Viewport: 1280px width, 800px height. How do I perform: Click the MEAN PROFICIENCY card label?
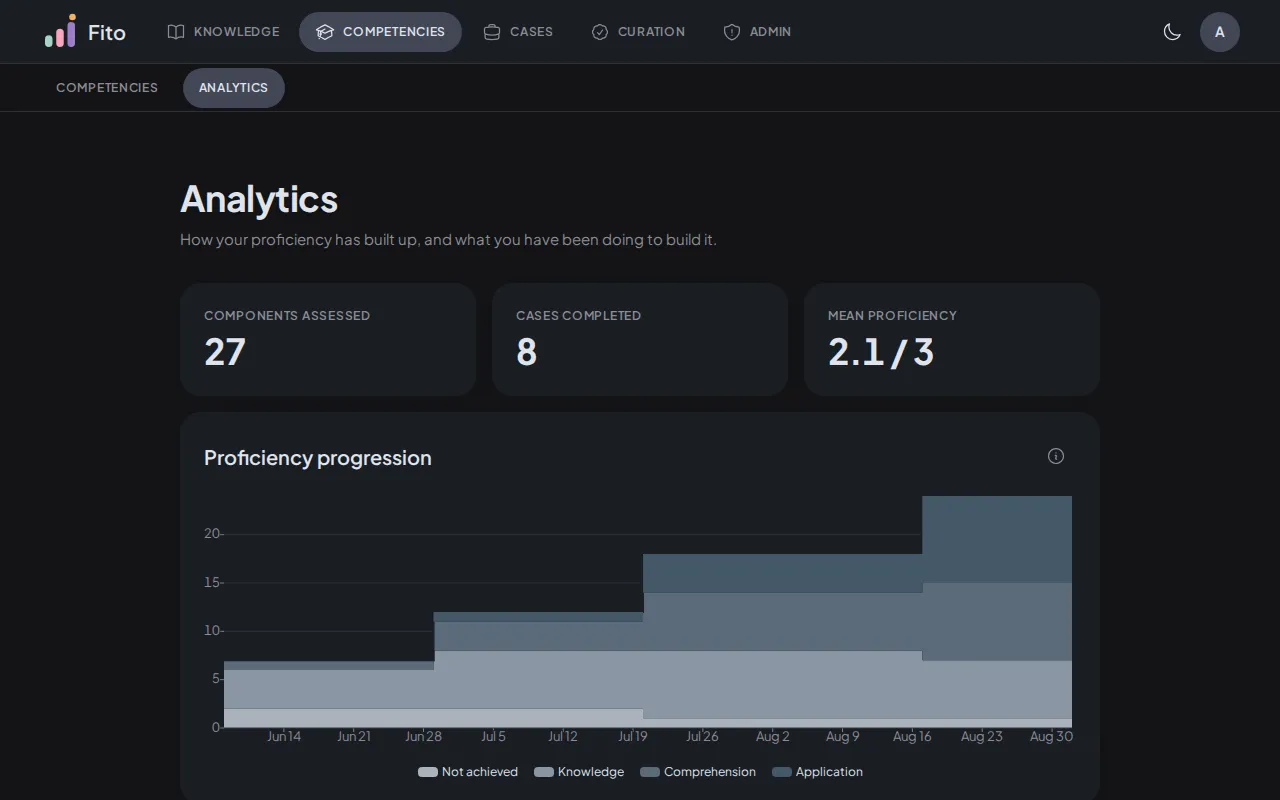(x=892, y=316)
